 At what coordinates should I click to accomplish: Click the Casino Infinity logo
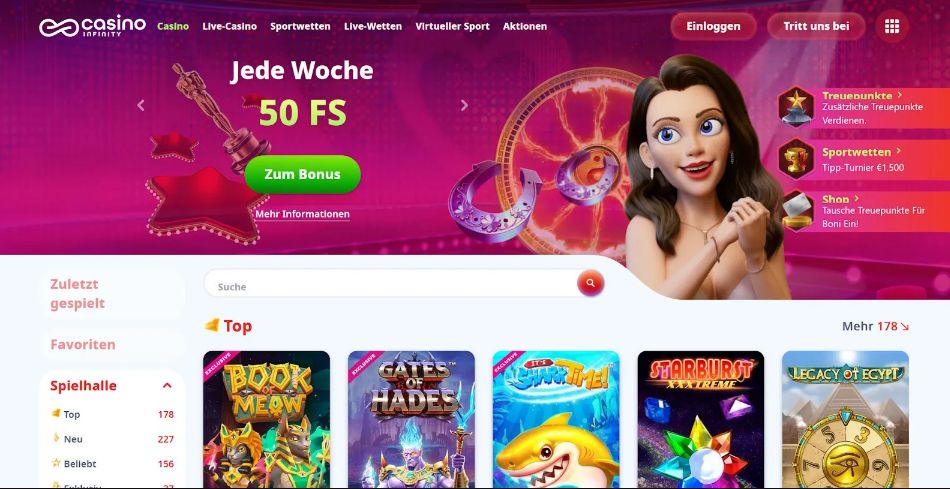92,26
